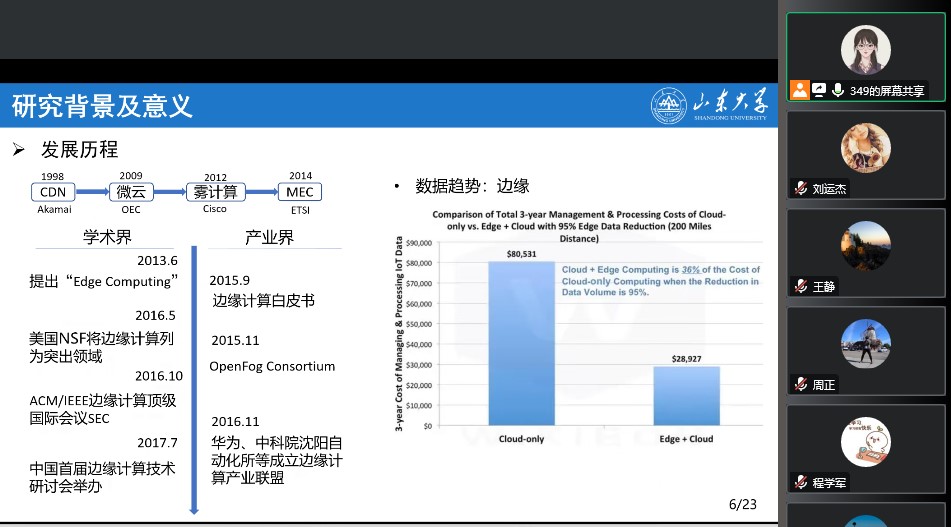
Task: Click the 发展历程 bullet heading
Action: 79,149
